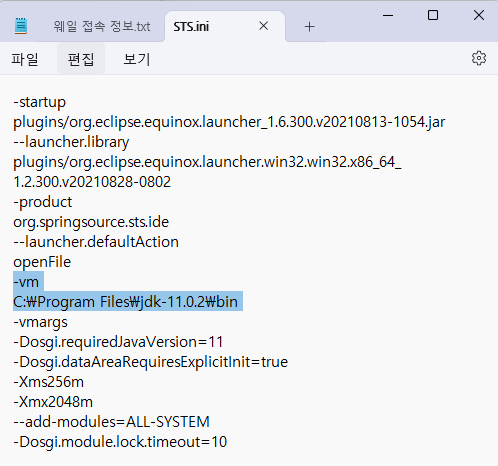This screenshot has height=466, width=498.
Task: Click the -vmargs line
Action: click(40, 322)
